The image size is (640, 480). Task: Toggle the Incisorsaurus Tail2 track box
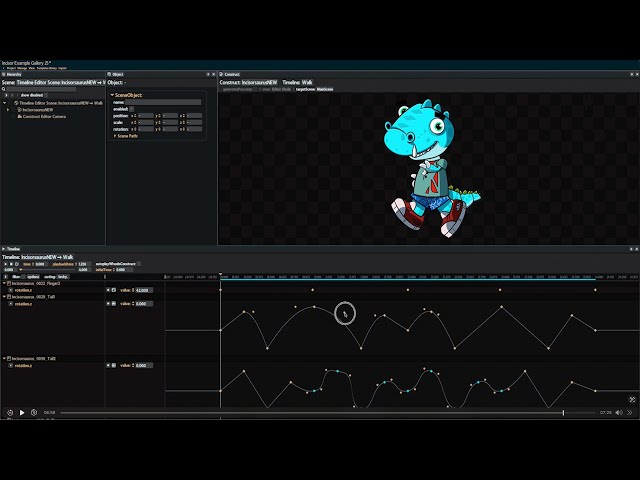pyautogui.click(x=9, y=358)
